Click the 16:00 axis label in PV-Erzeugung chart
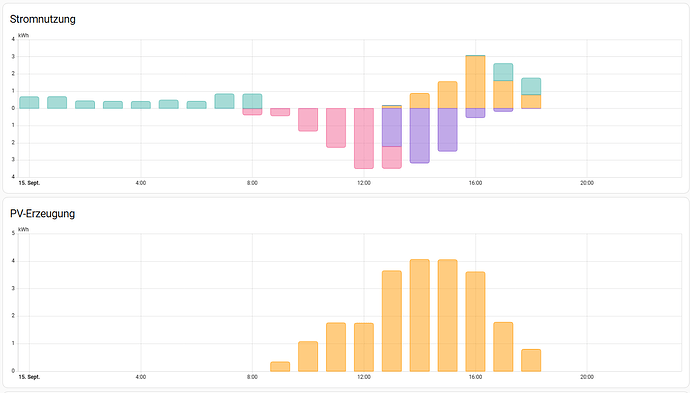 (475, 377)
